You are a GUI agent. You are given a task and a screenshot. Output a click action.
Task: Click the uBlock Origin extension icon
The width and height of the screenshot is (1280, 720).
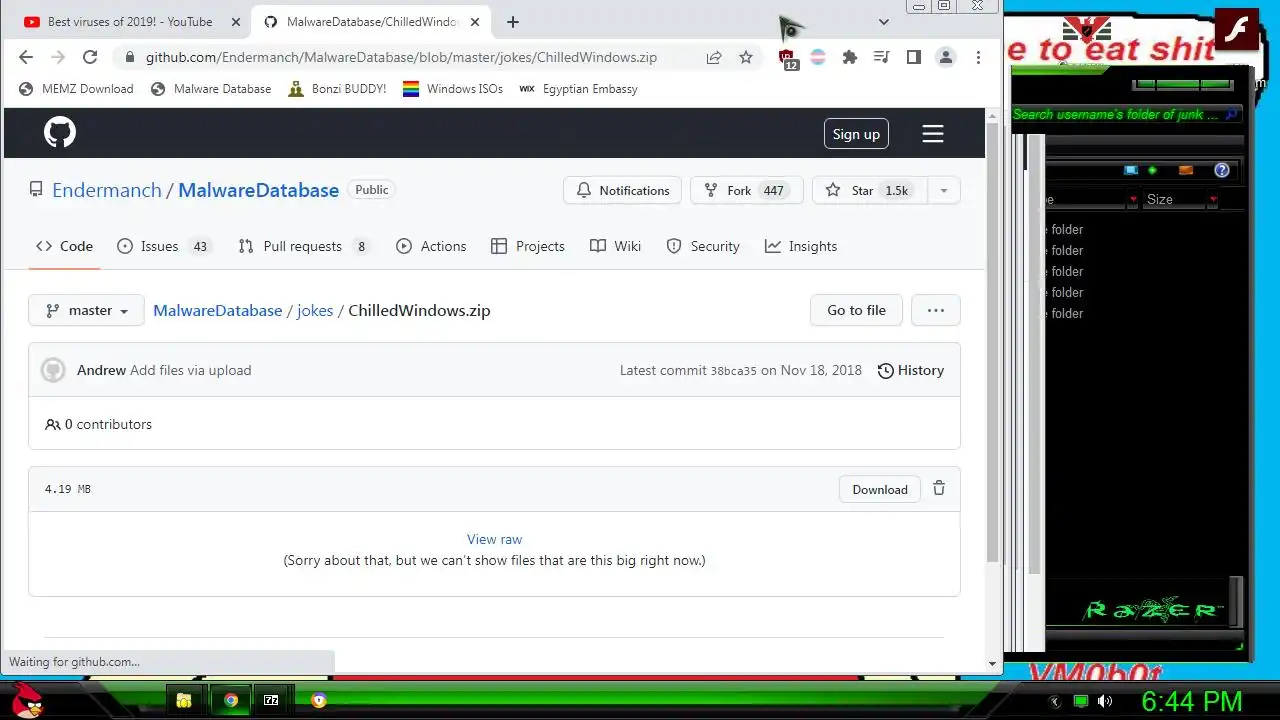(788, 59)
